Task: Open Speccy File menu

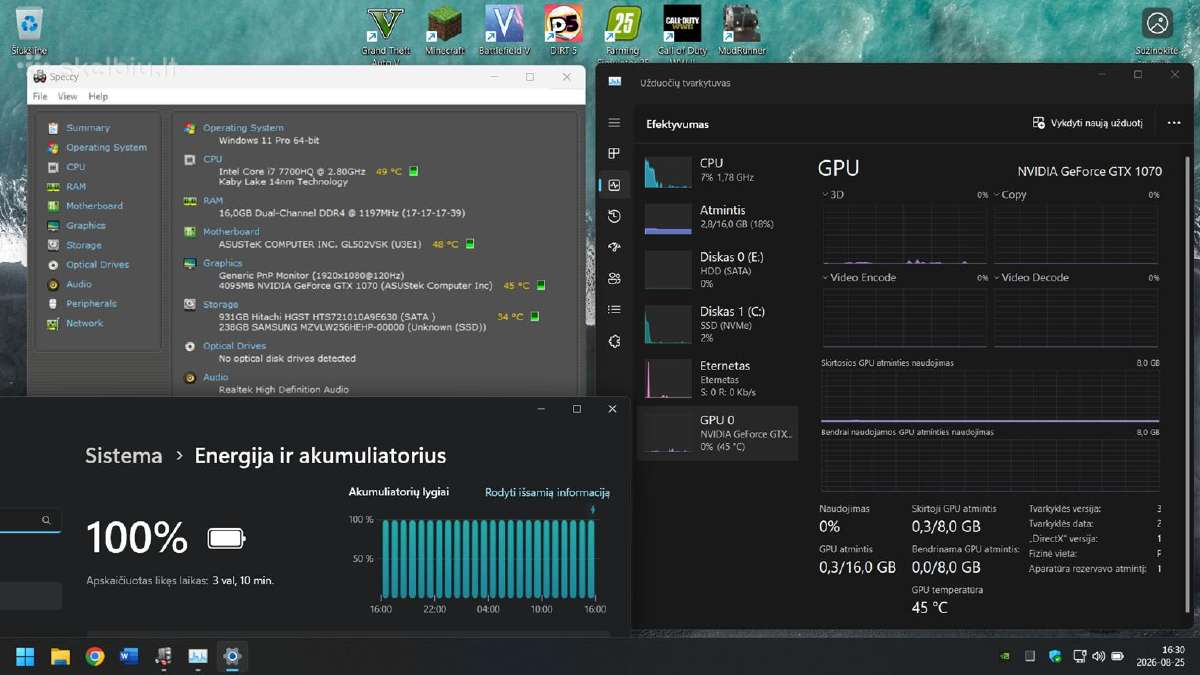Action: coord(40,97)
